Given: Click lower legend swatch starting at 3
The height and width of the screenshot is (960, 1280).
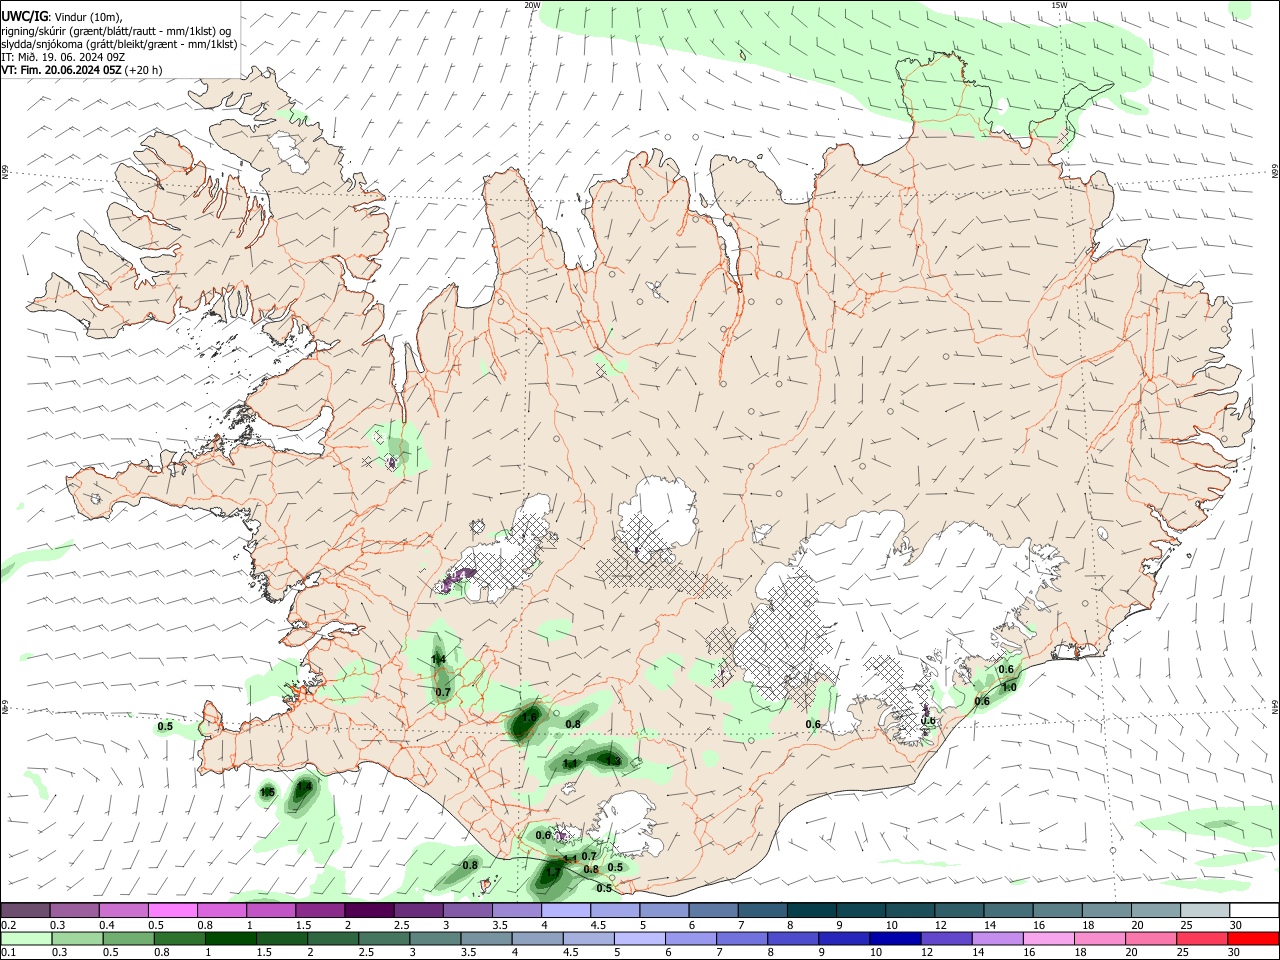Looking at the screenshot, I should tap(433, 938).
